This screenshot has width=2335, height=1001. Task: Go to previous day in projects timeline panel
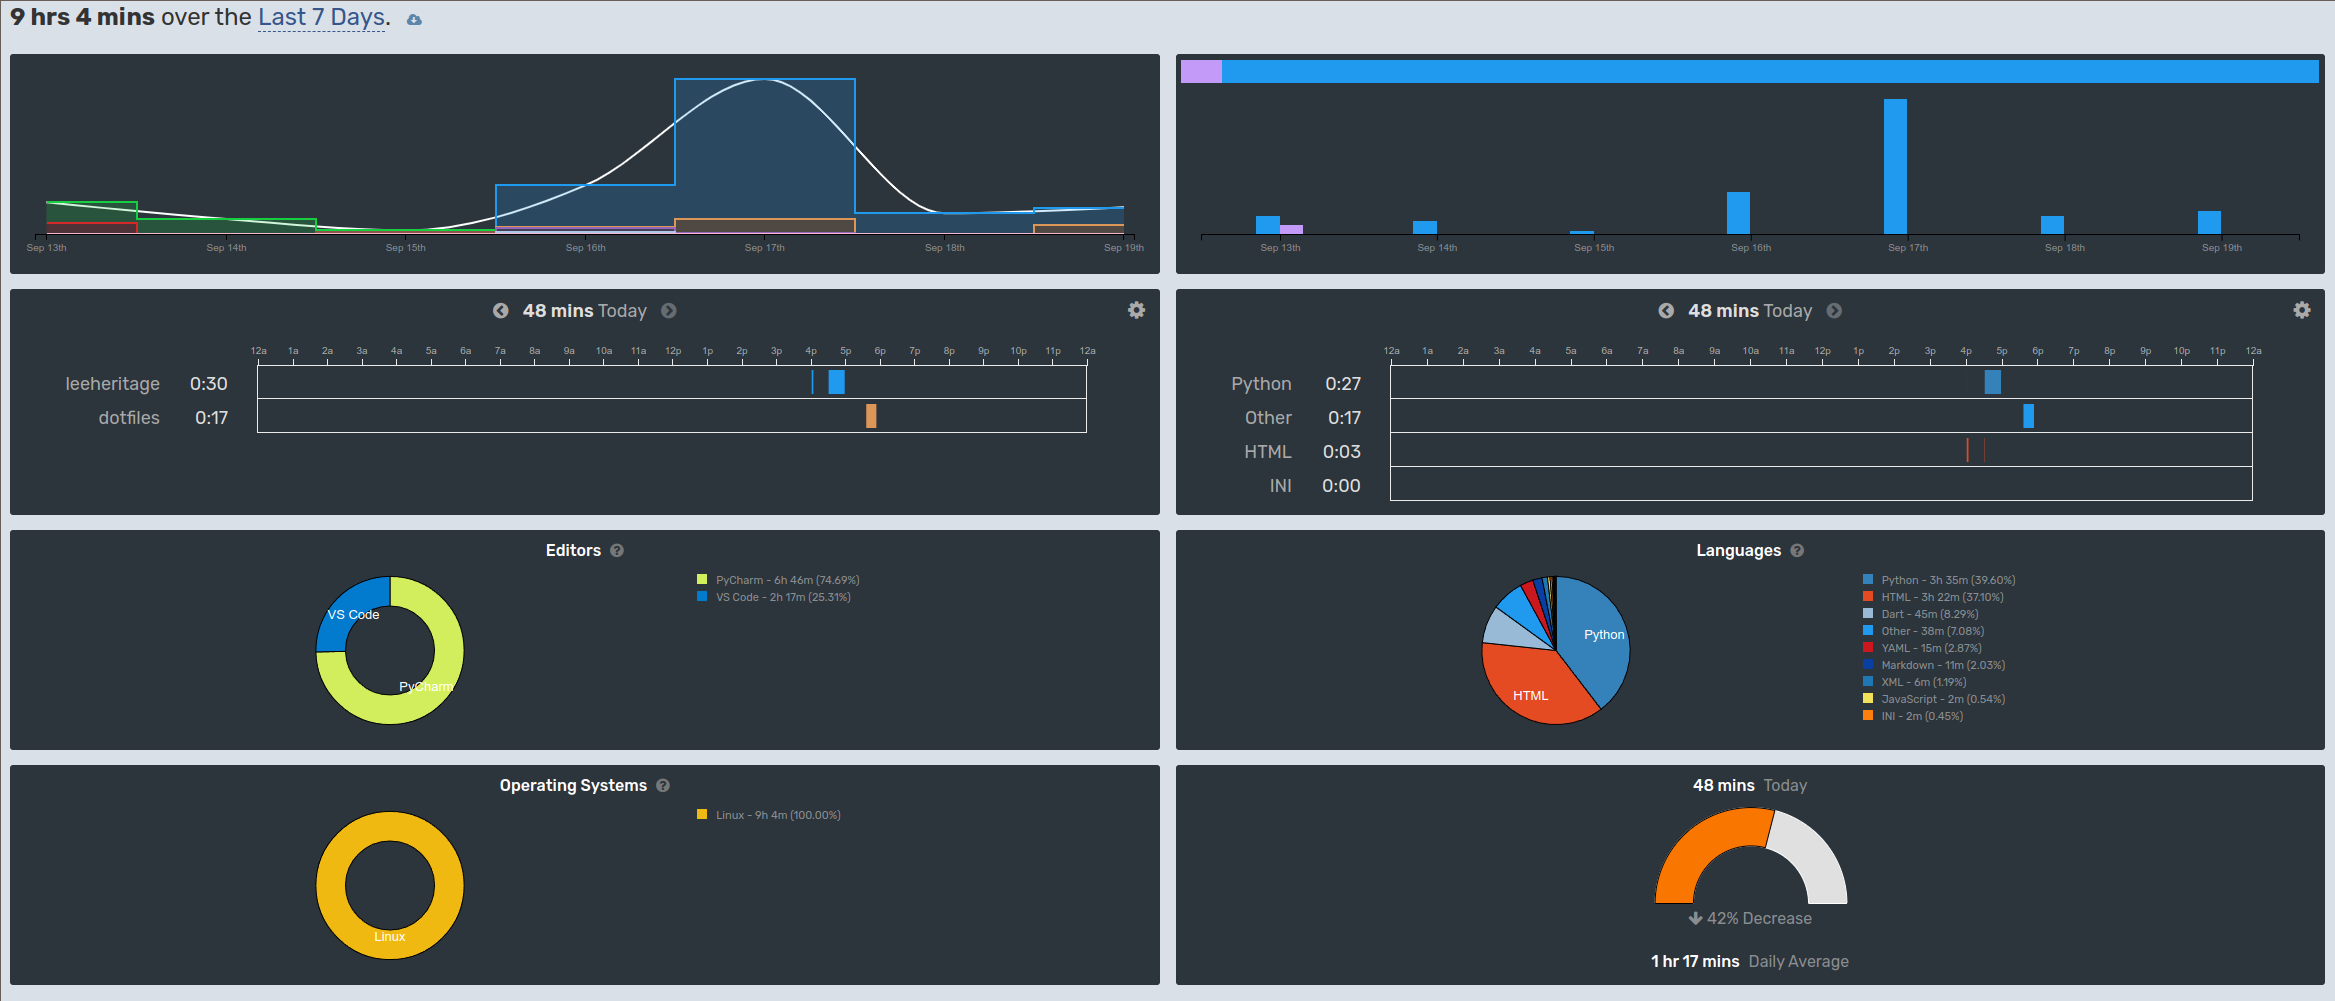(501, 311)
